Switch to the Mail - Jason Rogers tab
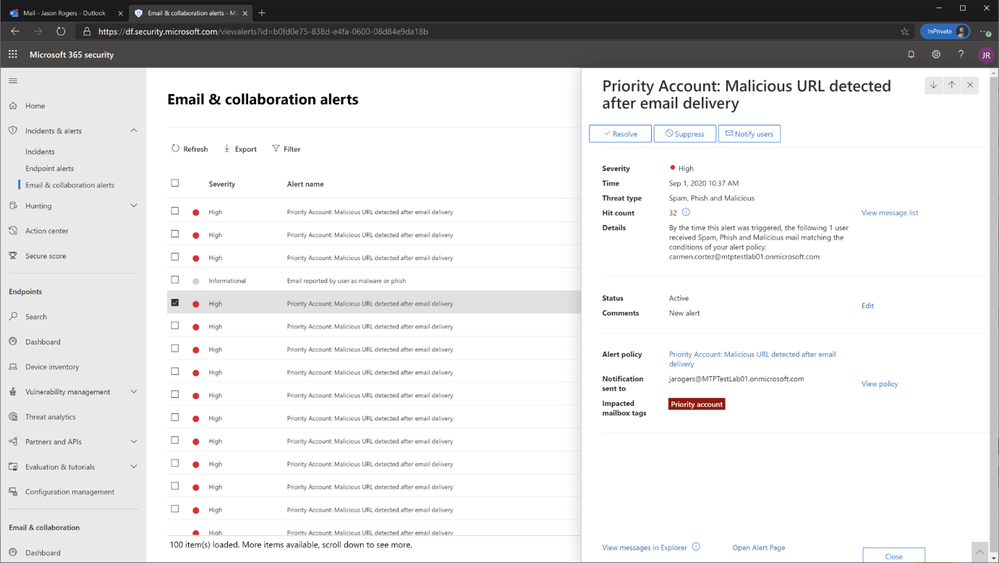The image size is (999, 563). [x=62, y=13]
